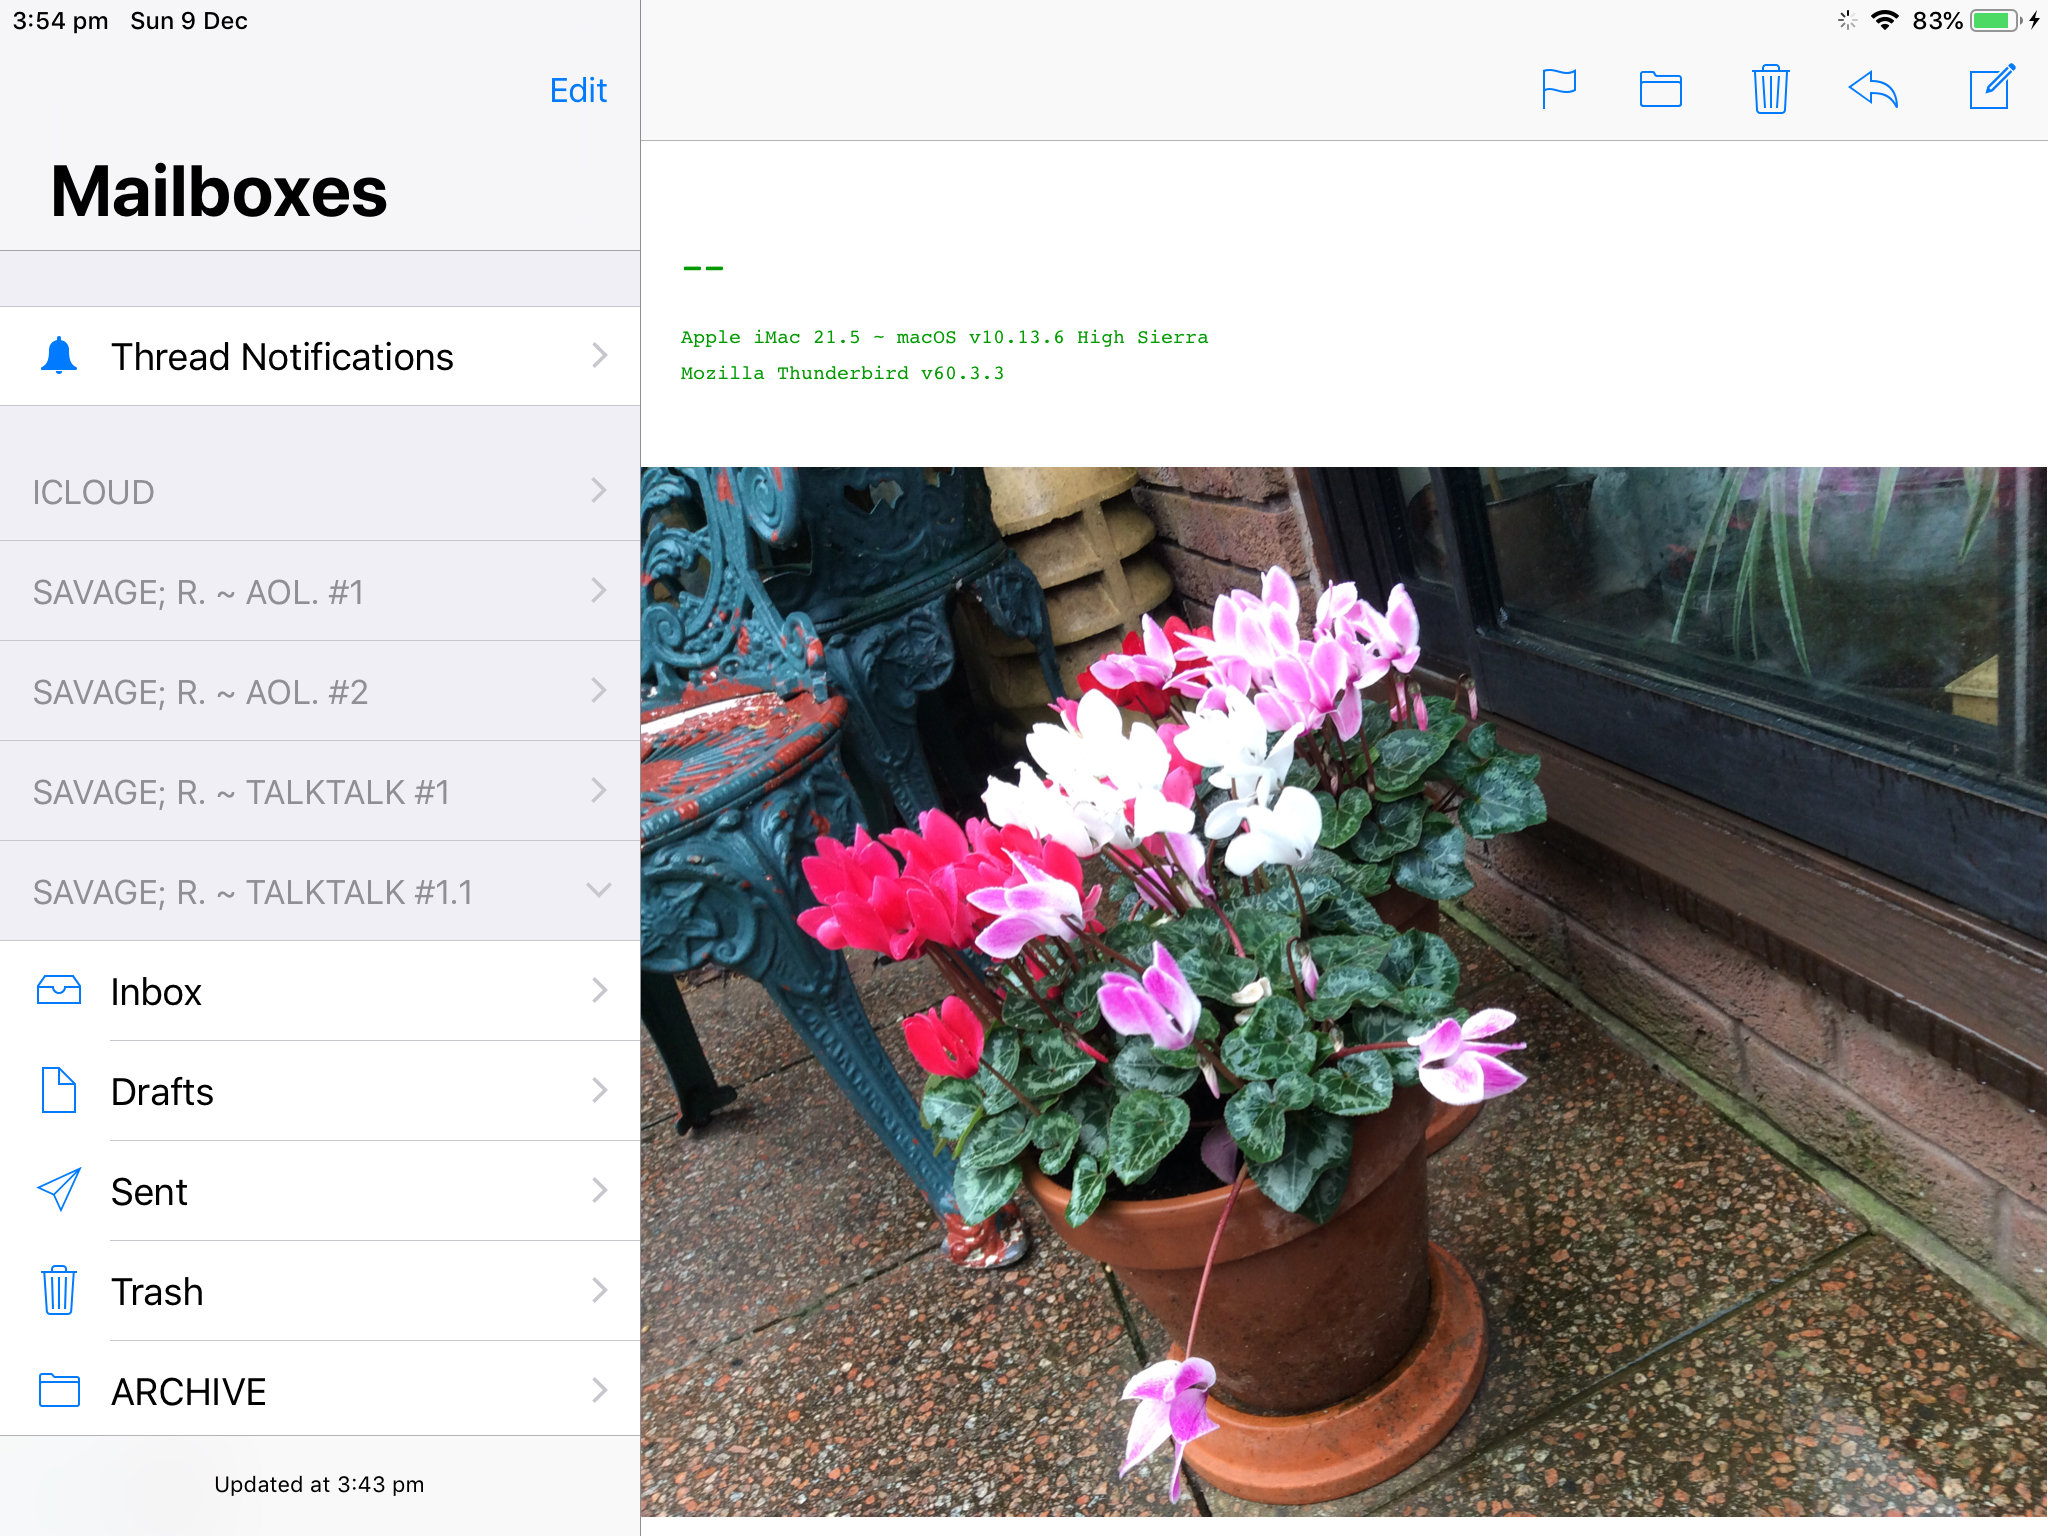Click the Thread Notifications bell icon
The width and height of the screenshot is (2048, 1536).
coord(59,356)
